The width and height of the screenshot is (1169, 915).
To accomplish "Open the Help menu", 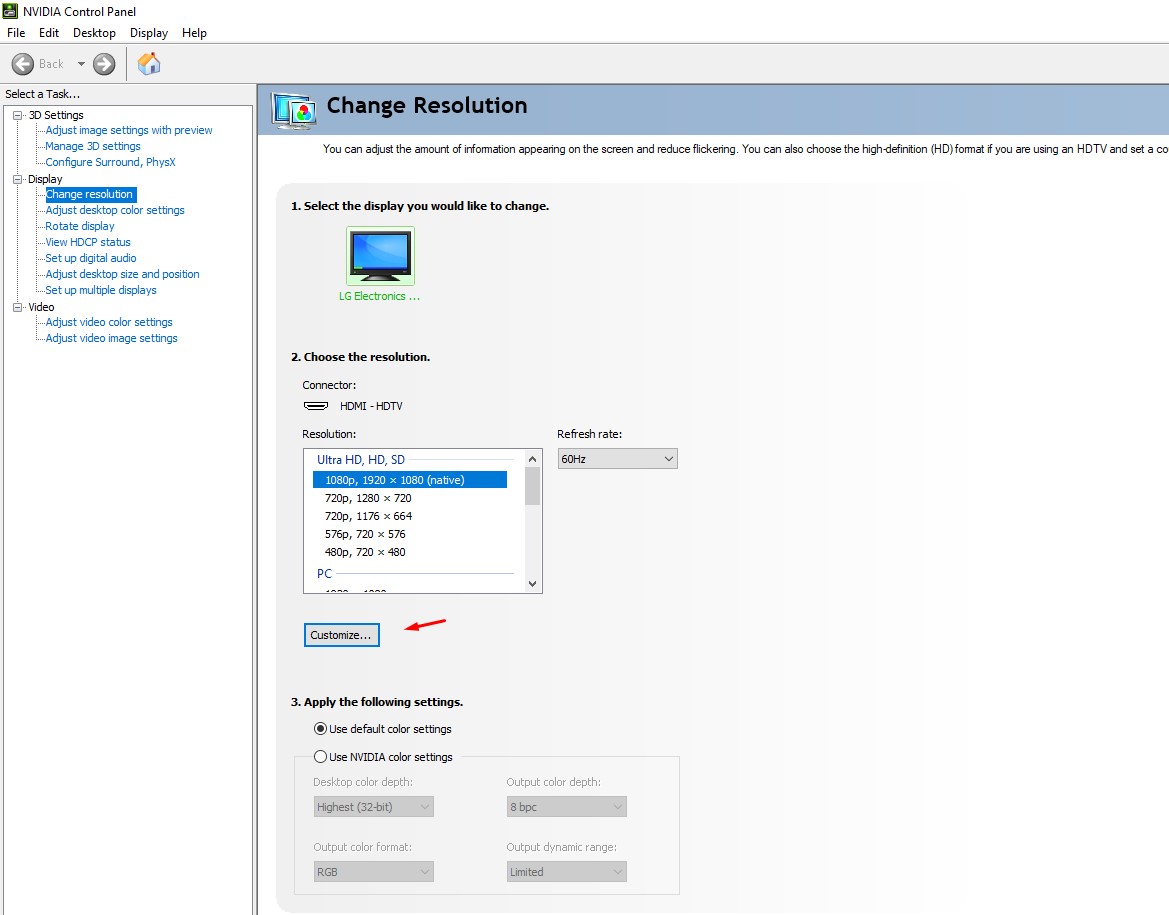I will [x=194, y=33].
